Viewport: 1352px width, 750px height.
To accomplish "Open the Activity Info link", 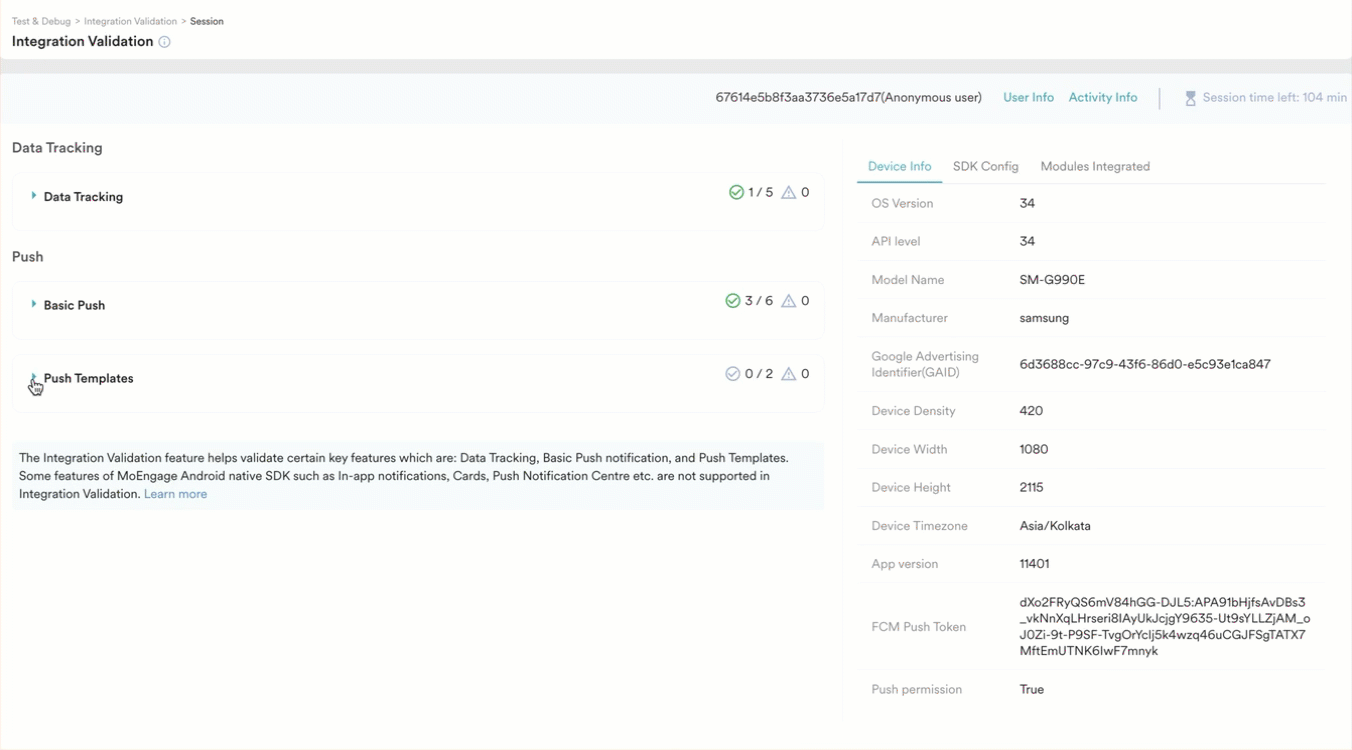I will coord(1102,98).
